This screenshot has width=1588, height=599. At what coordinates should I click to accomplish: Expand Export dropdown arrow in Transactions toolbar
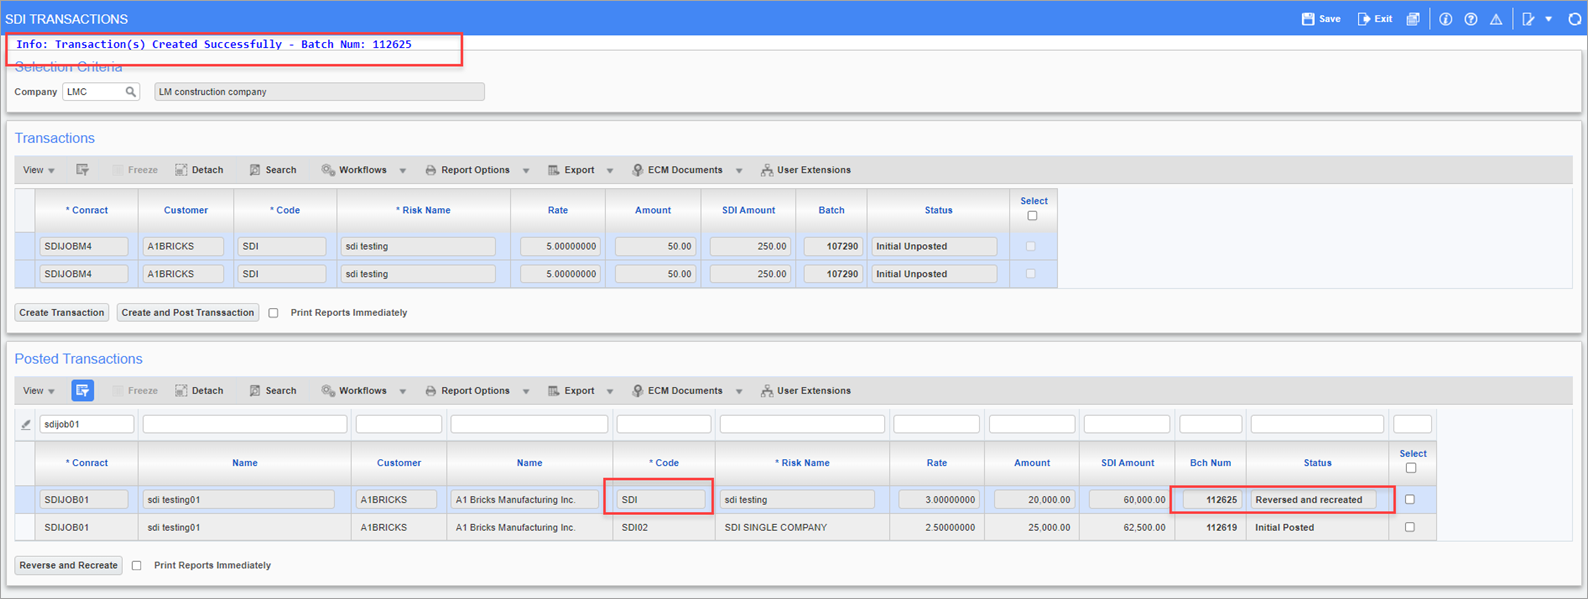click(x=610, y=171)
